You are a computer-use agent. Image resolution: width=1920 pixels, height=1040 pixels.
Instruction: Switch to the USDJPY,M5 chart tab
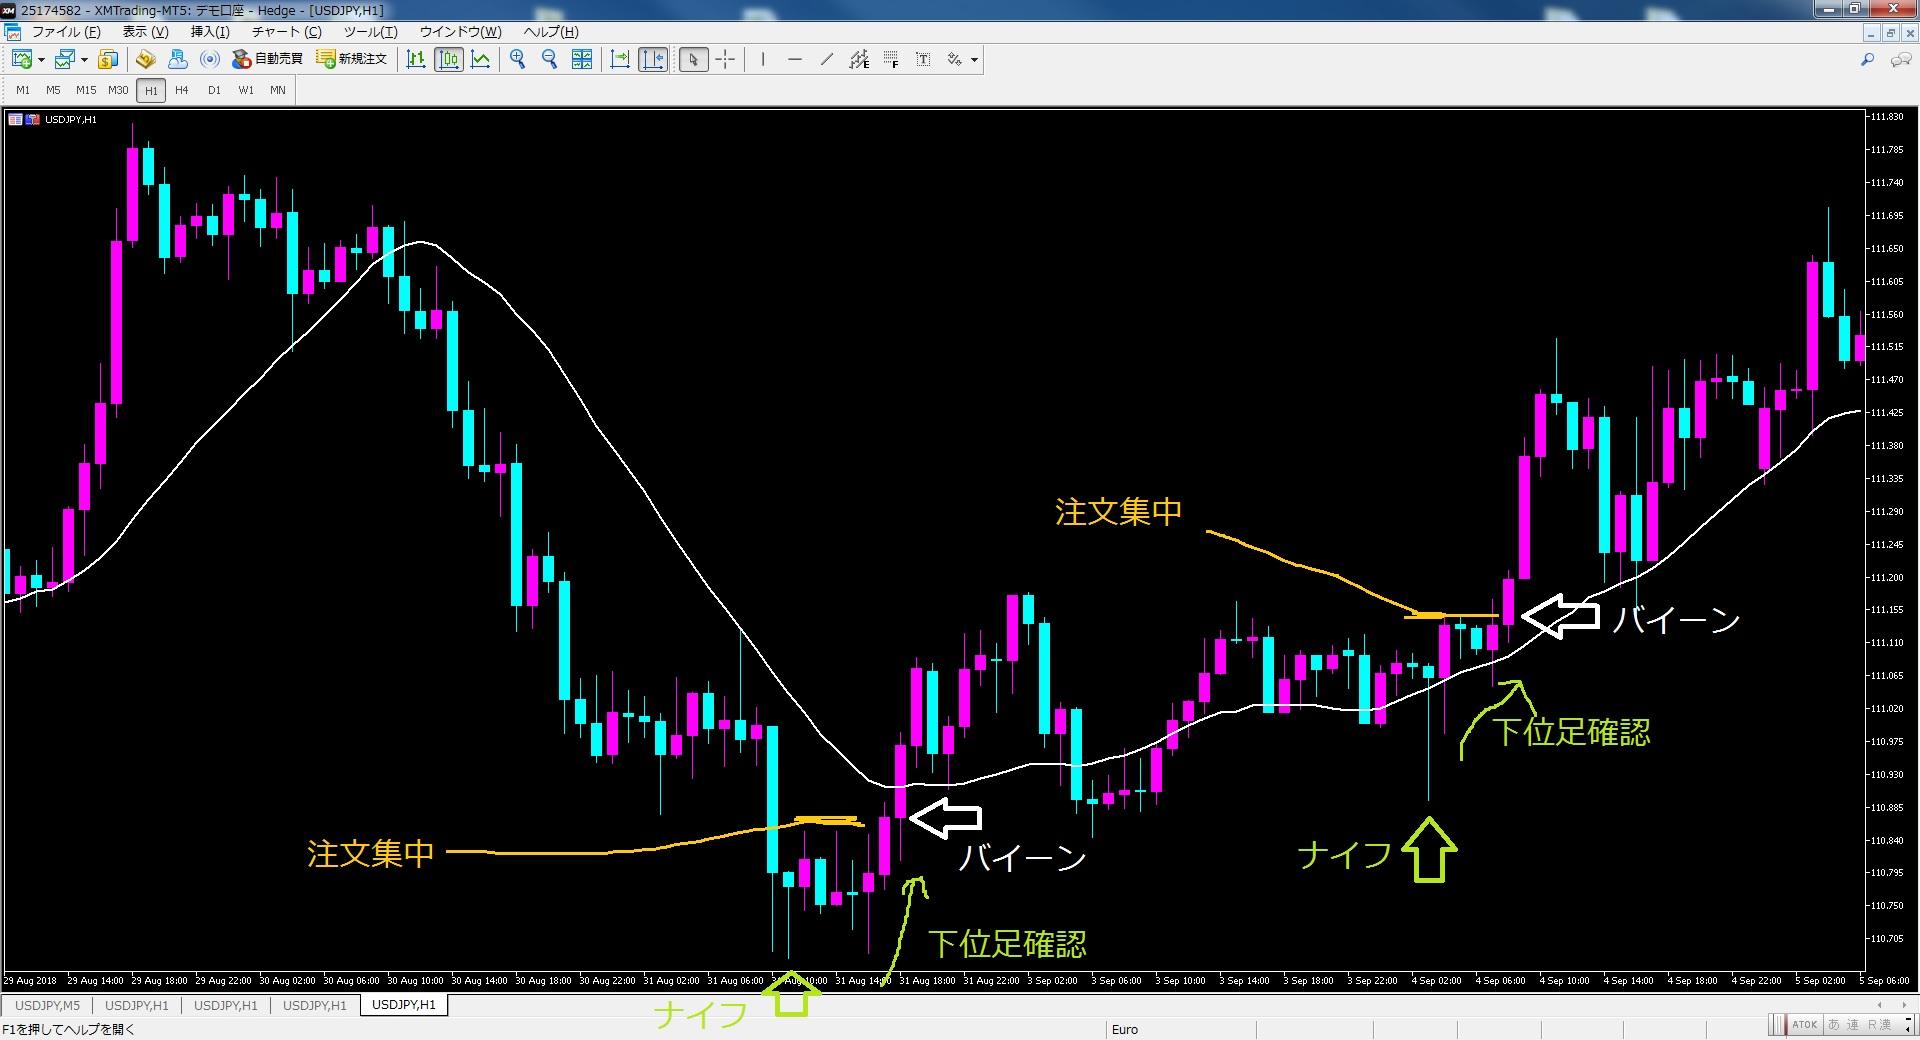click(48, 1005)
